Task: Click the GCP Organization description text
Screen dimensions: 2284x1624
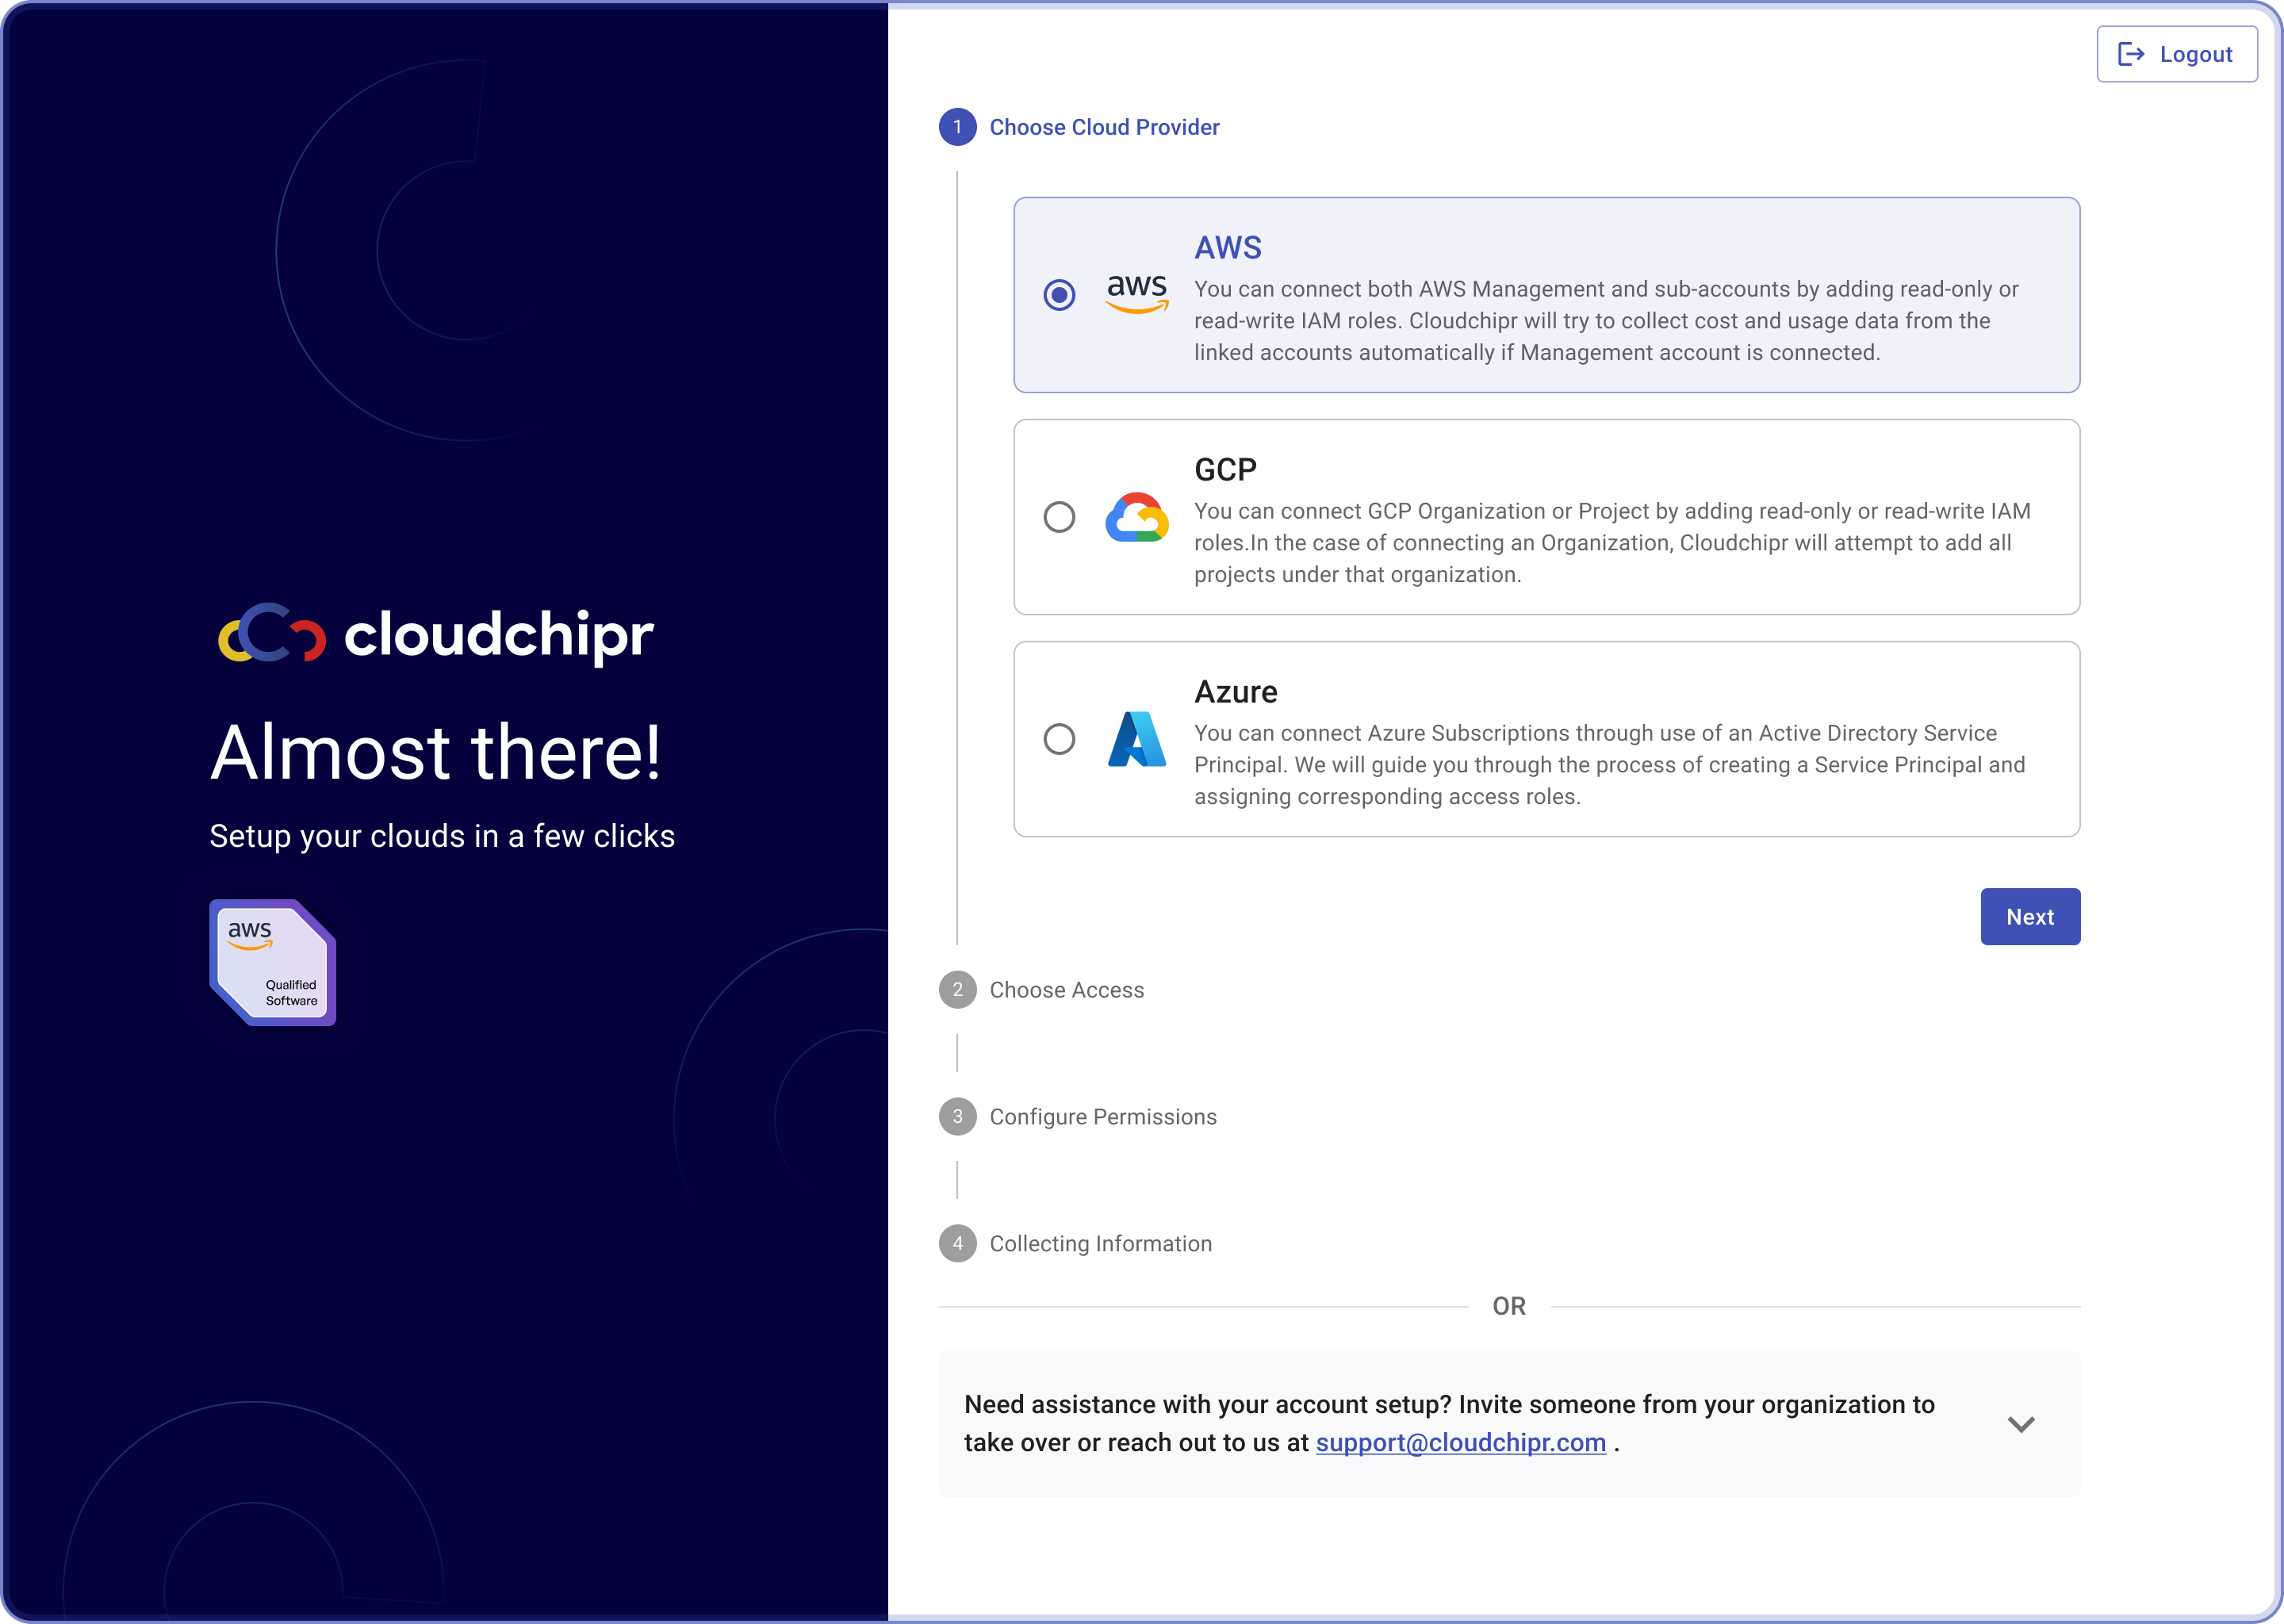Action: point(1612,543)
